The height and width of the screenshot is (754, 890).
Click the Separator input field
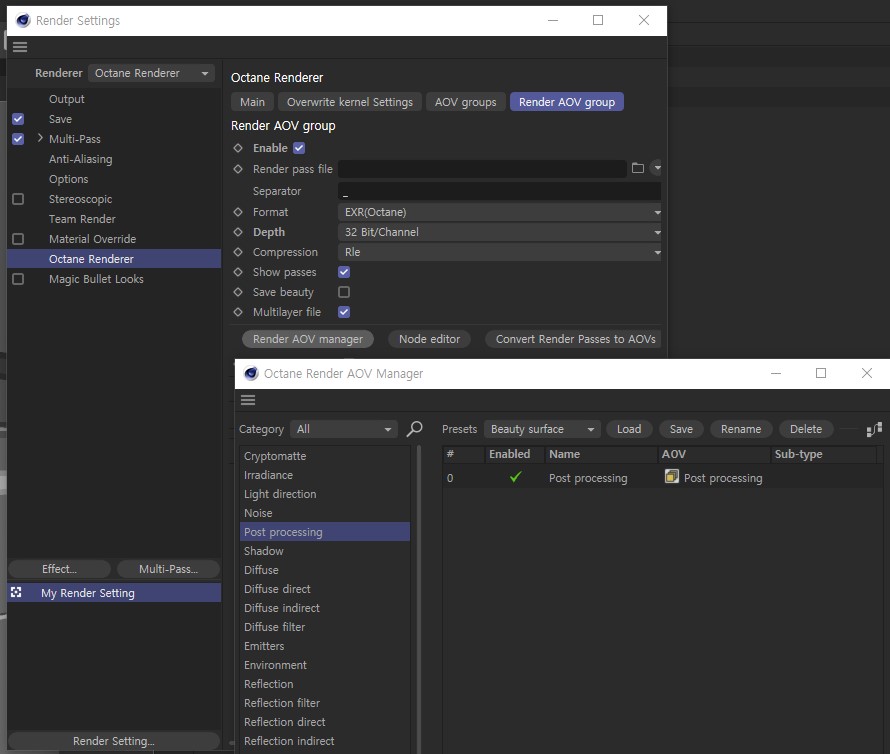click(499, 191)
